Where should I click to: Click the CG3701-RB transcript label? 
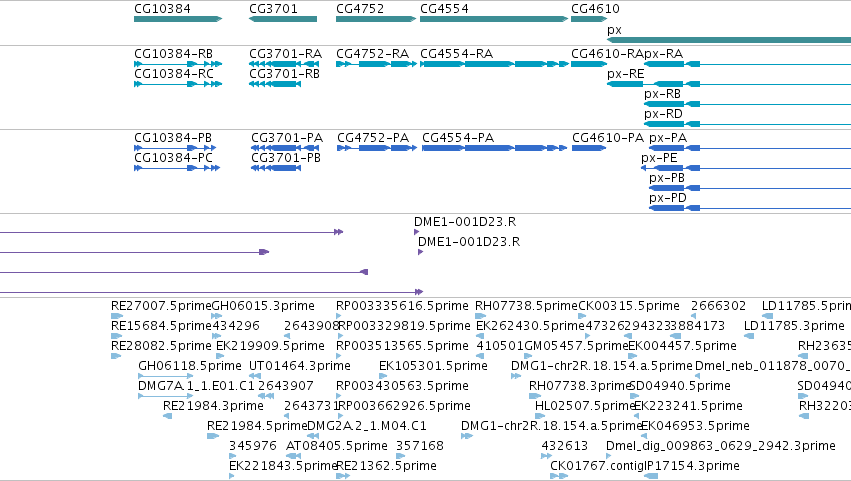[x=284, y=74]
